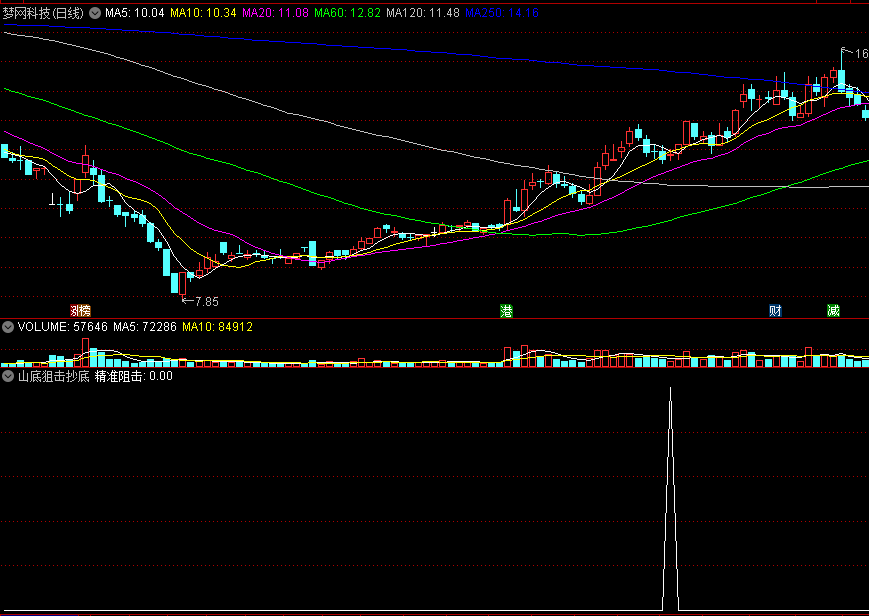Click the MA5: 10.04 label in price chart
This screenshot has height=616, width=869.
click(135, 13)
